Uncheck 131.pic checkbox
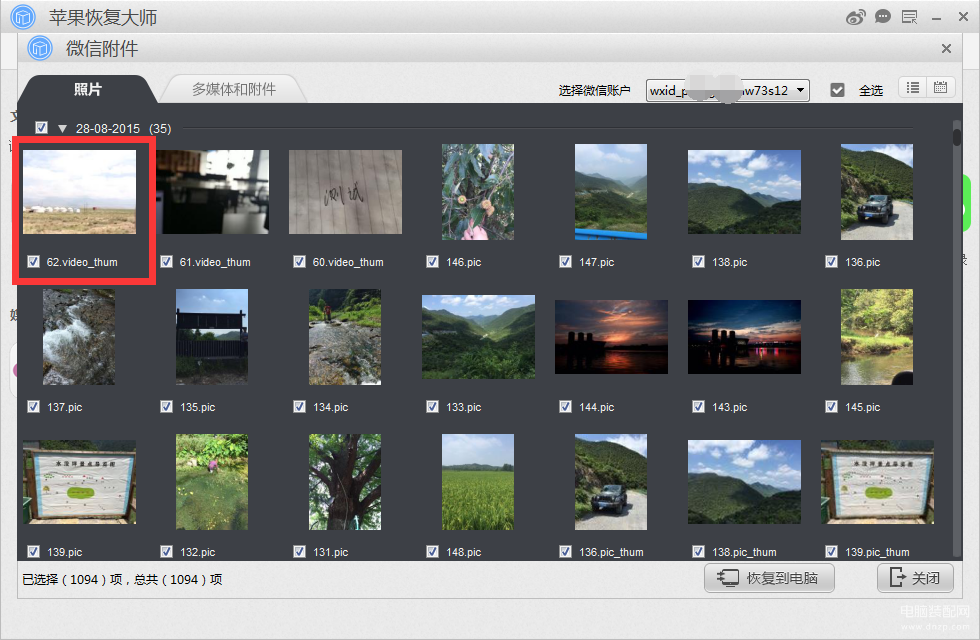980x640 pixels. (299, 551)
